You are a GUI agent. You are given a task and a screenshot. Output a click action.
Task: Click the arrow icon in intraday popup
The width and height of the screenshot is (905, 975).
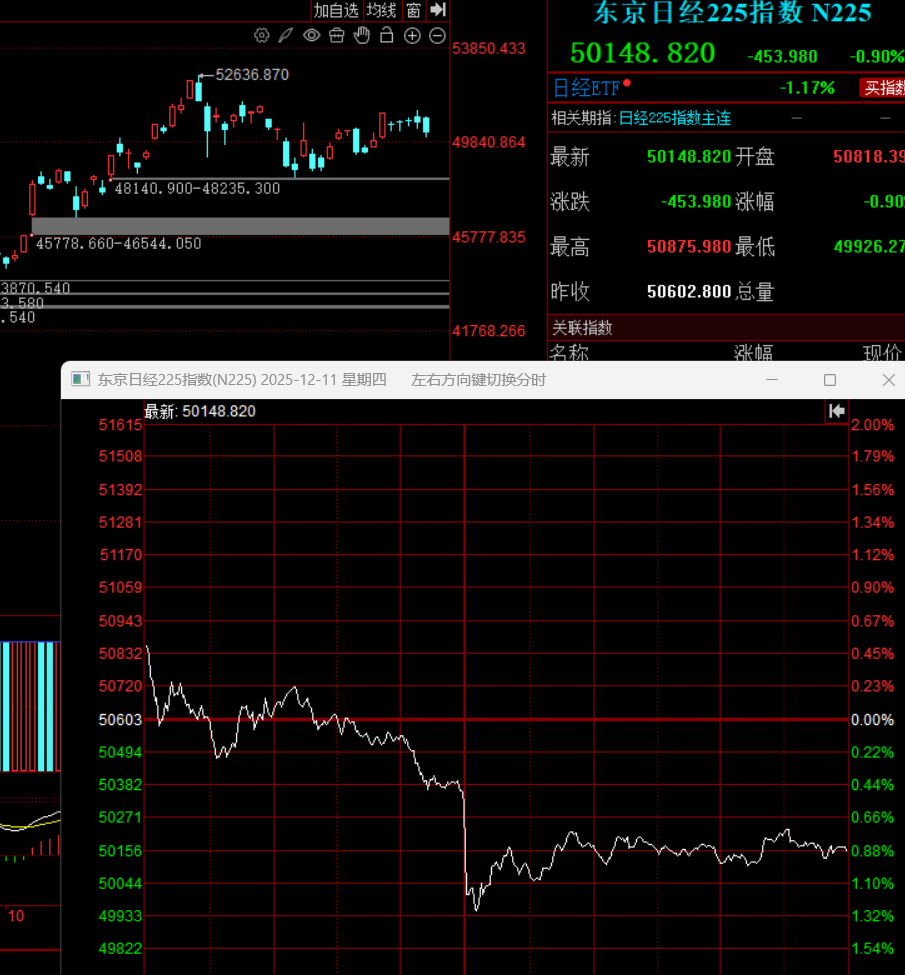836,411
